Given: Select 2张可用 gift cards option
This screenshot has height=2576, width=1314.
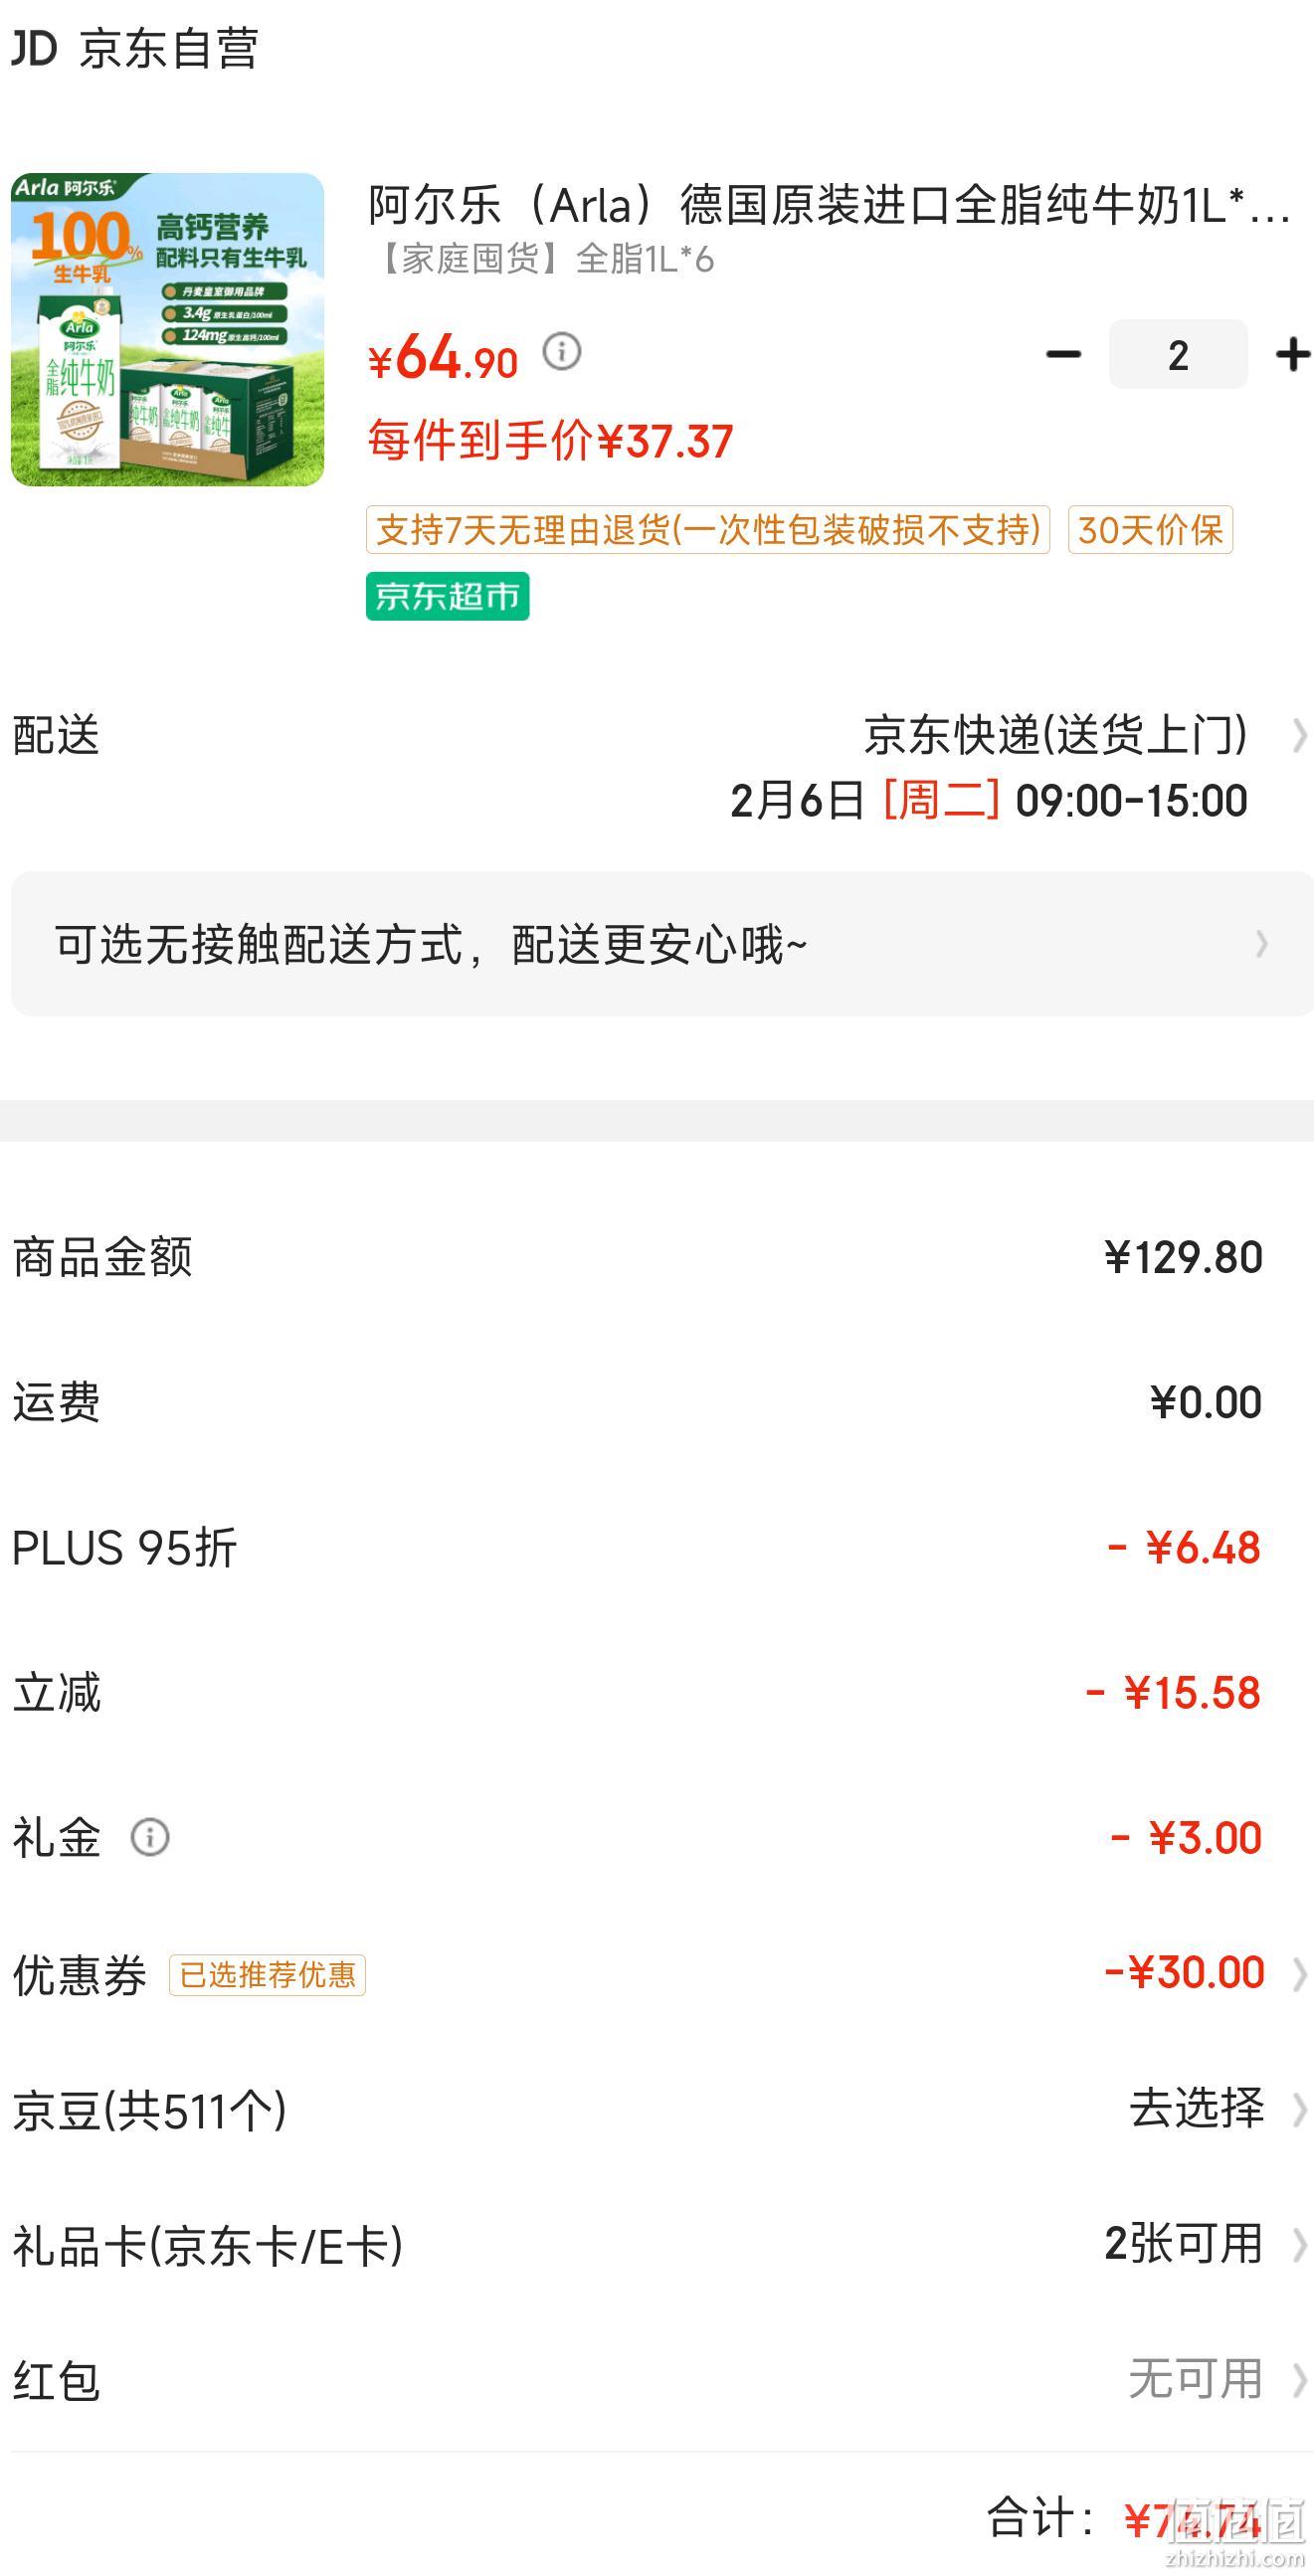Looking at the screenshot, I should click(1184, 2243).
